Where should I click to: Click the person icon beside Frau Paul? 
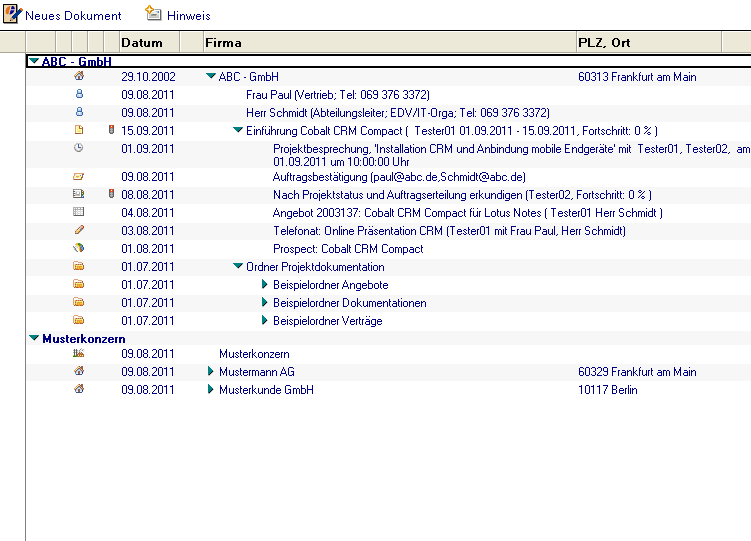tap(79, 95)
